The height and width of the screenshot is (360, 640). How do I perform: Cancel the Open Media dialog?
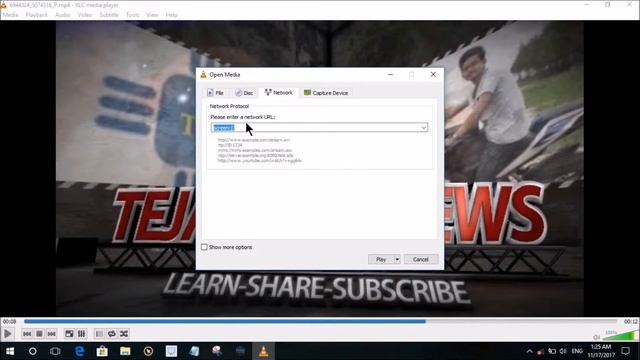coord(421,259)
